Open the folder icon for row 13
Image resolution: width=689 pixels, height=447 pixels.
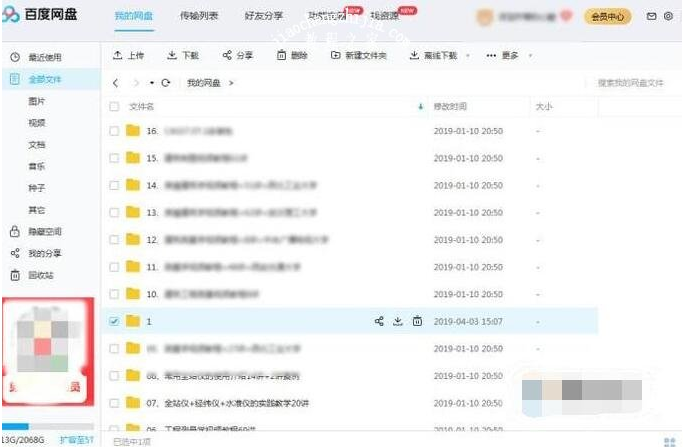[133, 212]
